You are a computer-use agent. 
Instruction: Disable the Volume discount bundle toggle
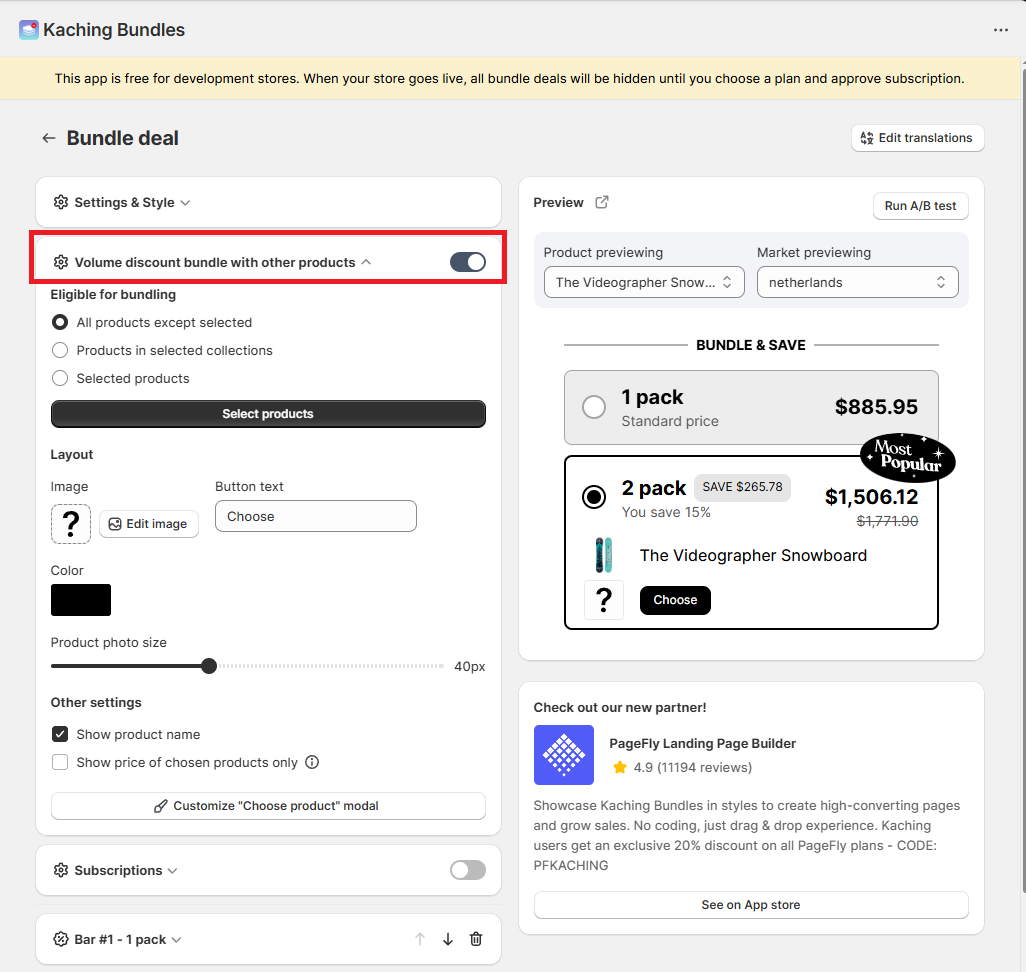(x=468, y=262)
